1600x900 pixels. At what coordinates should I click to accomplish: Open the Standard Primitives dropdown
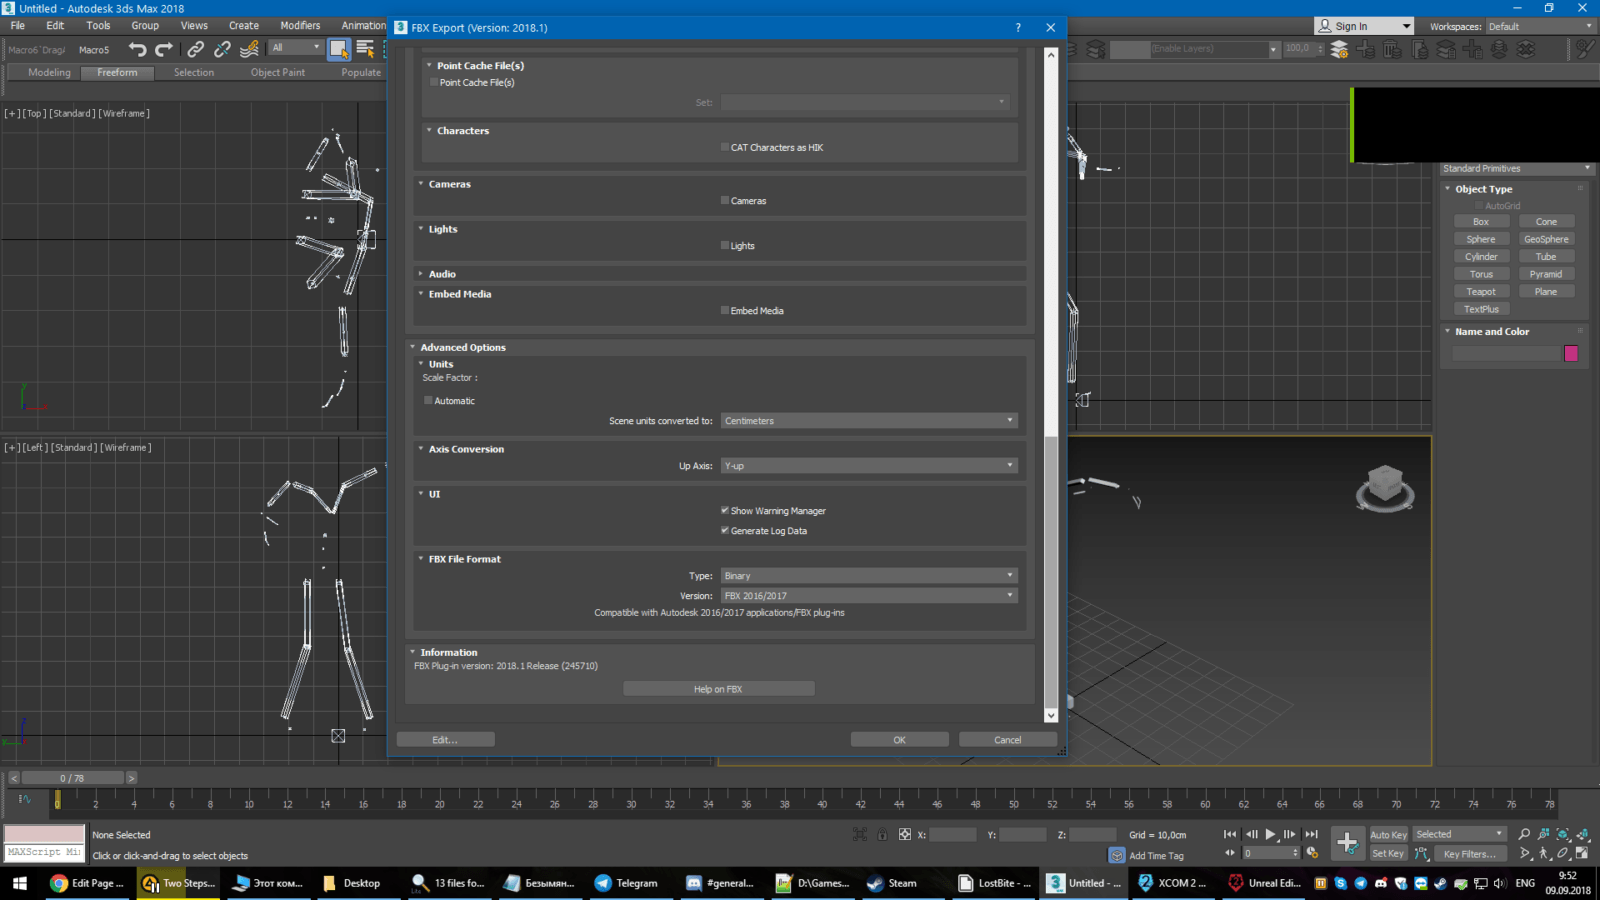click(x=1517, y=168)
